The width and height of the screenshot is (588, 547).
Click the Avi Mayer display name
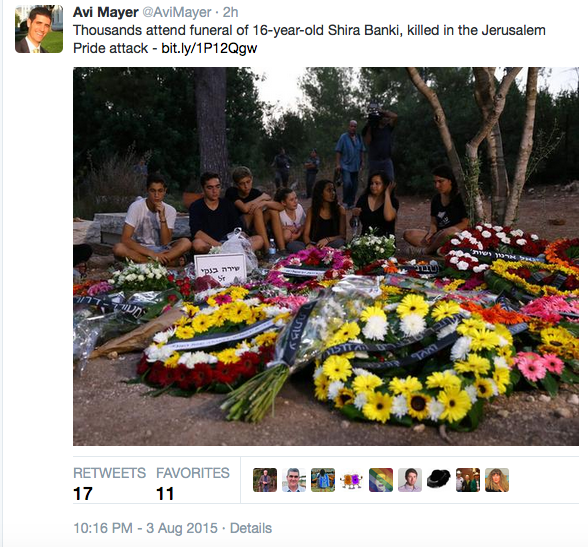(106, 12)
